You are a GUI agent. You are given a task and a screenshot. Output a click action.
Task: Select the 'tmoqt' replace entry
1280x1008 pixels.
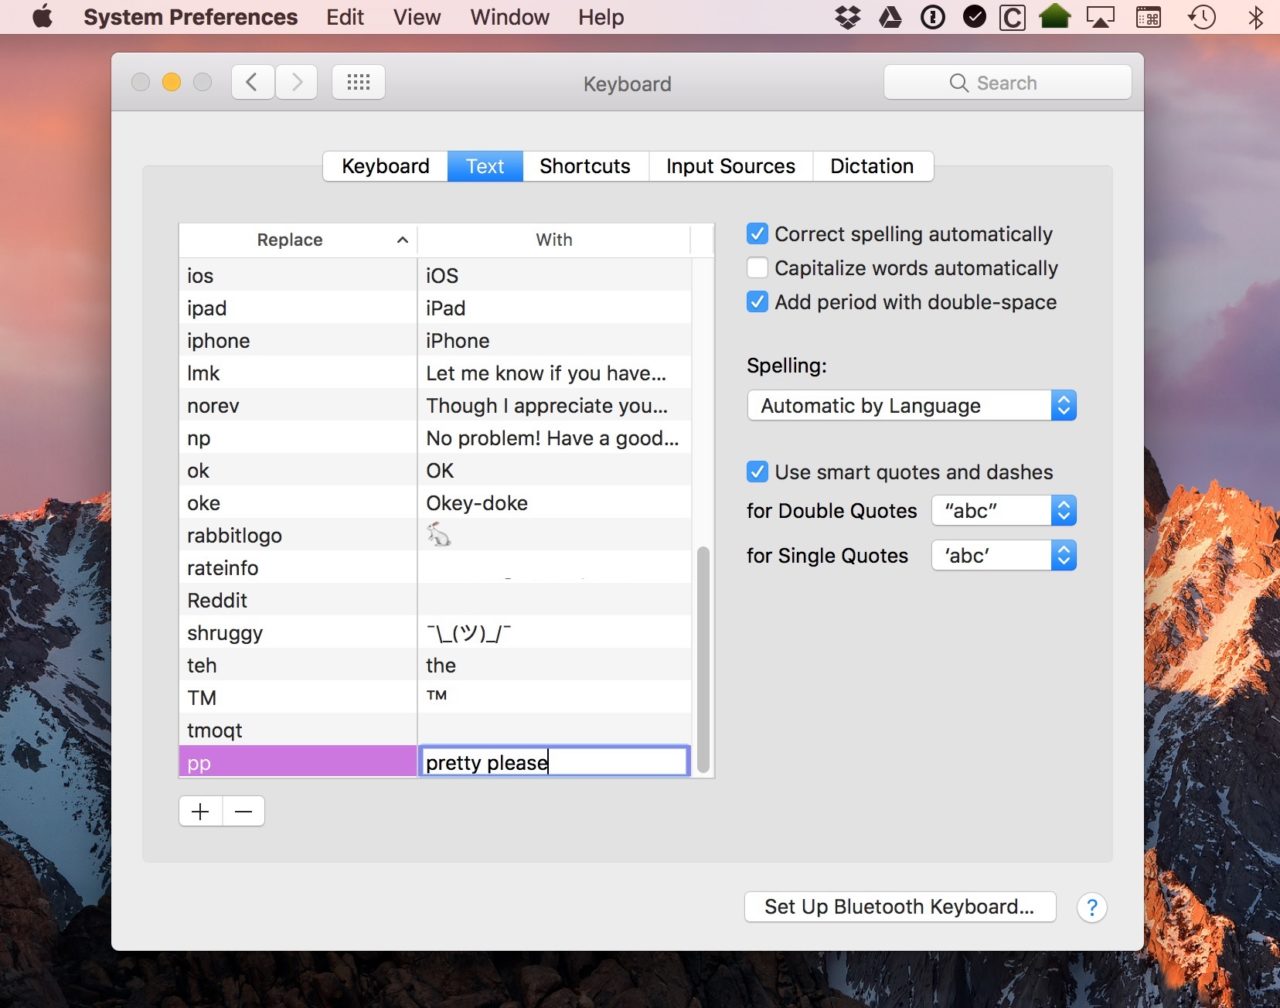point(214,731)
